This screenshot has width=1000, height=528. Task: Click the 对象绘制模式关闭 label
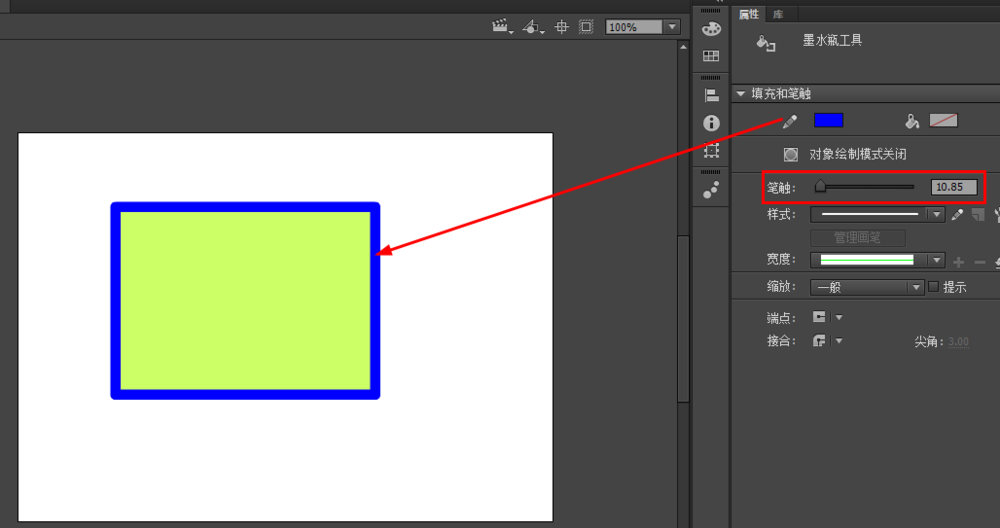point(857,154)
